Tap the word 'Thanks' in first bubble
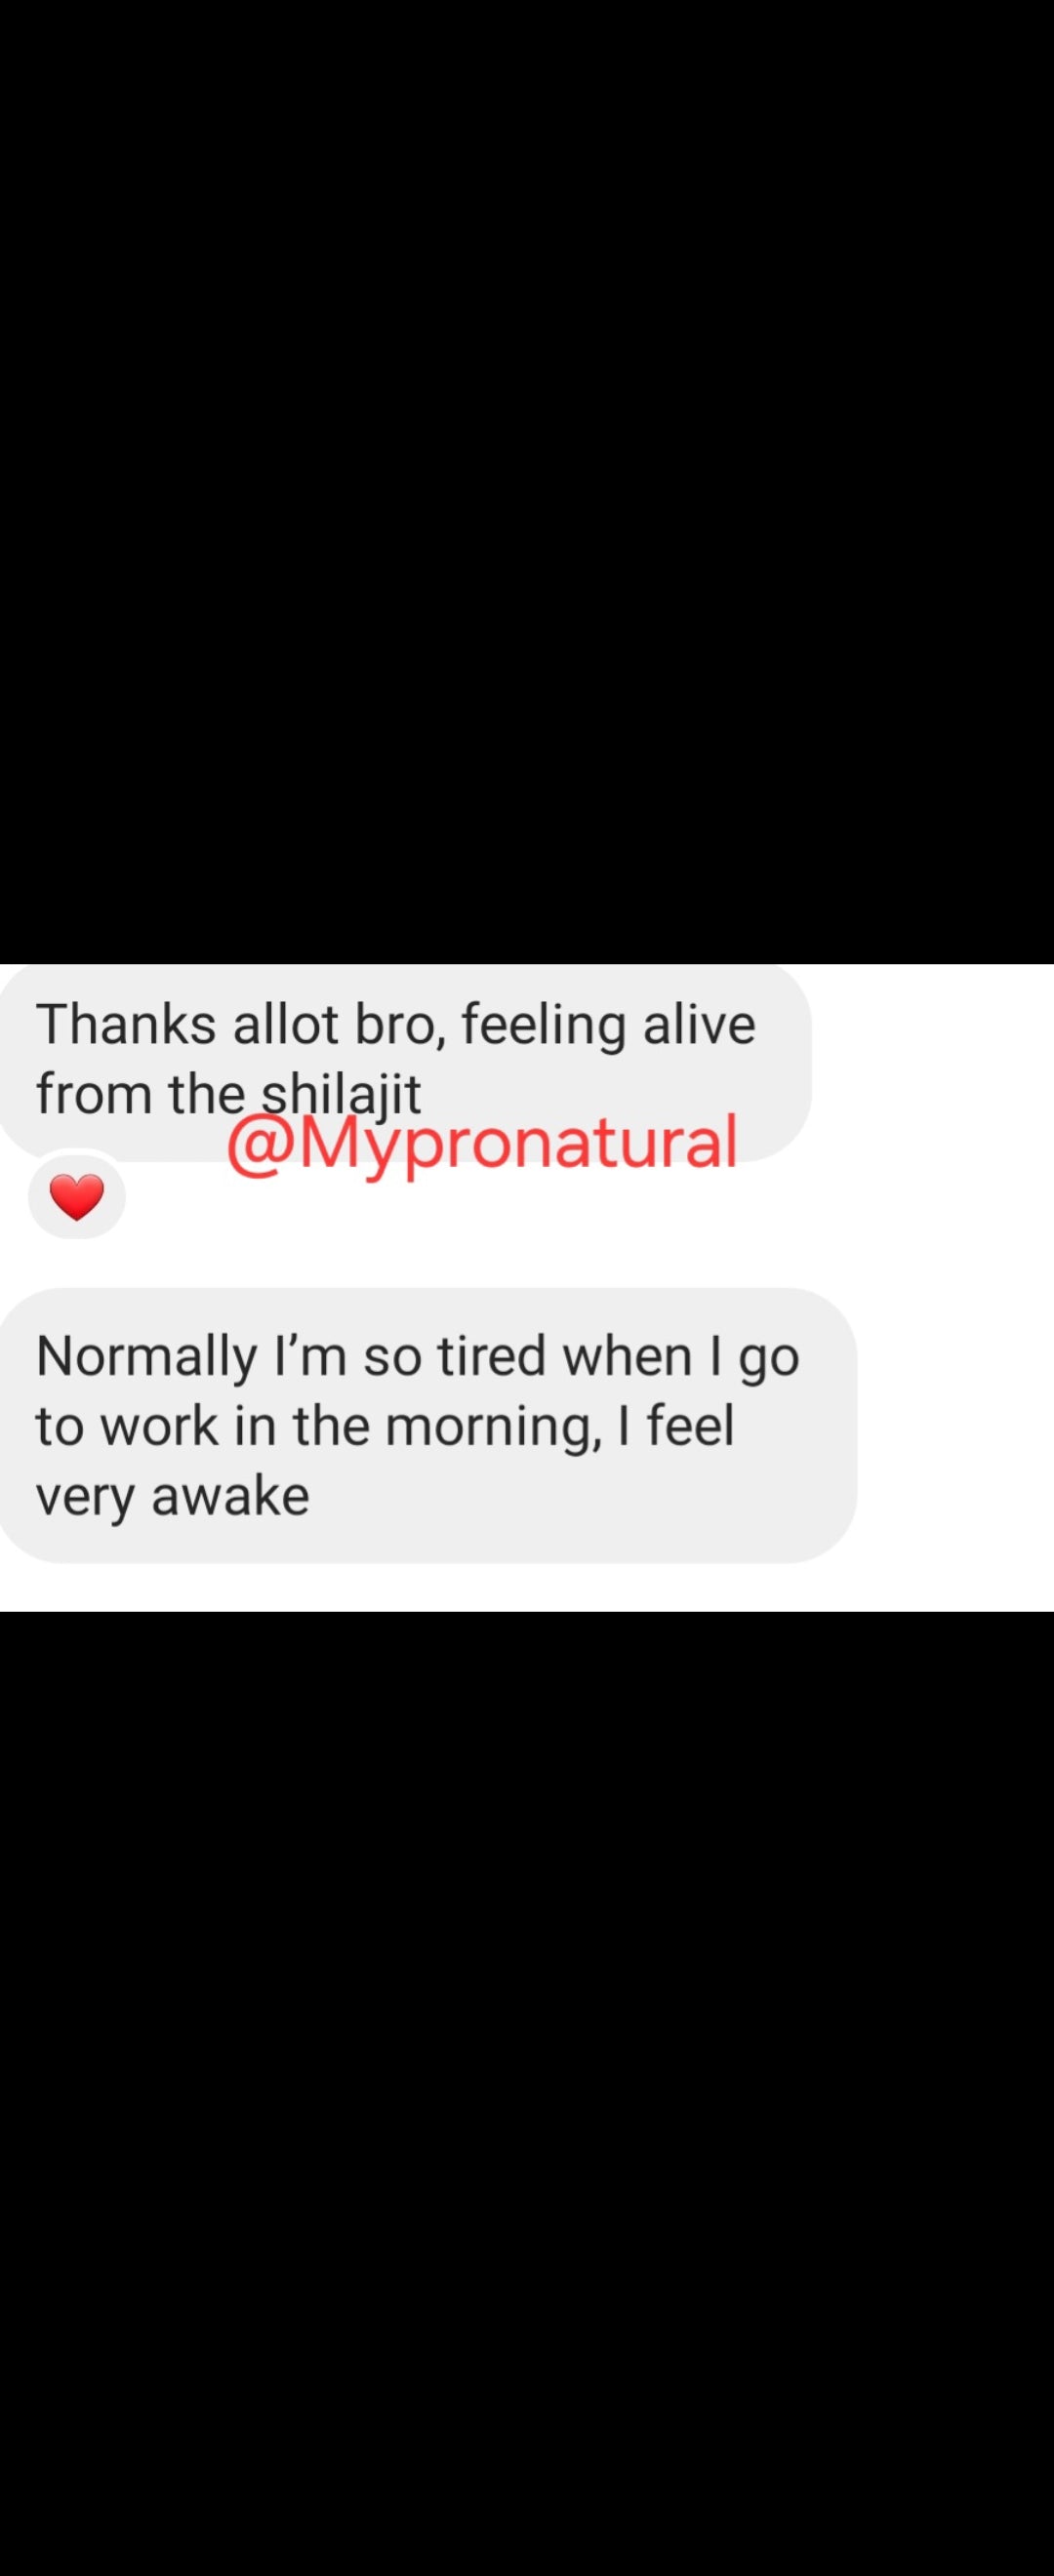 point(127,1024)
